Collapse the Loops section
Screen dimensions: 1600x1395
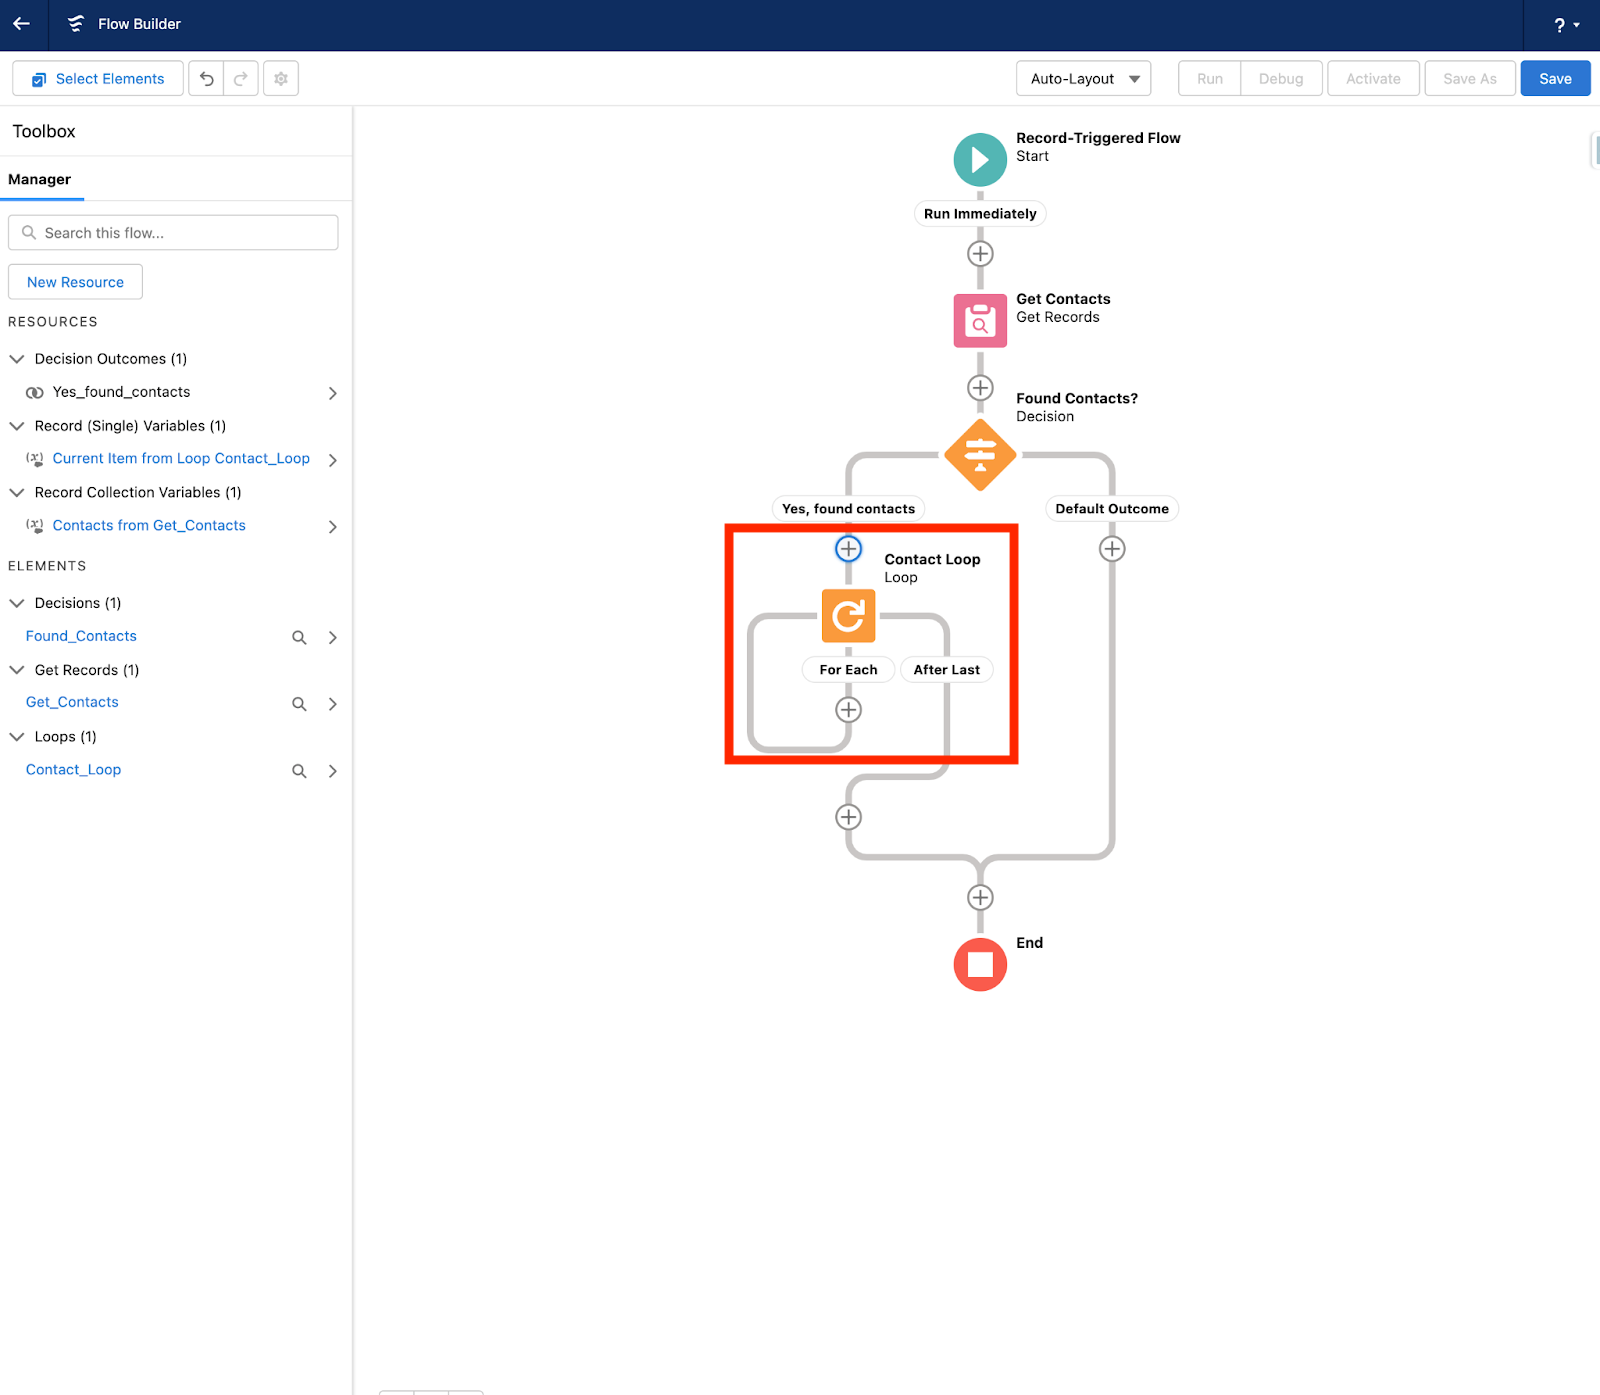pos(16,736)
